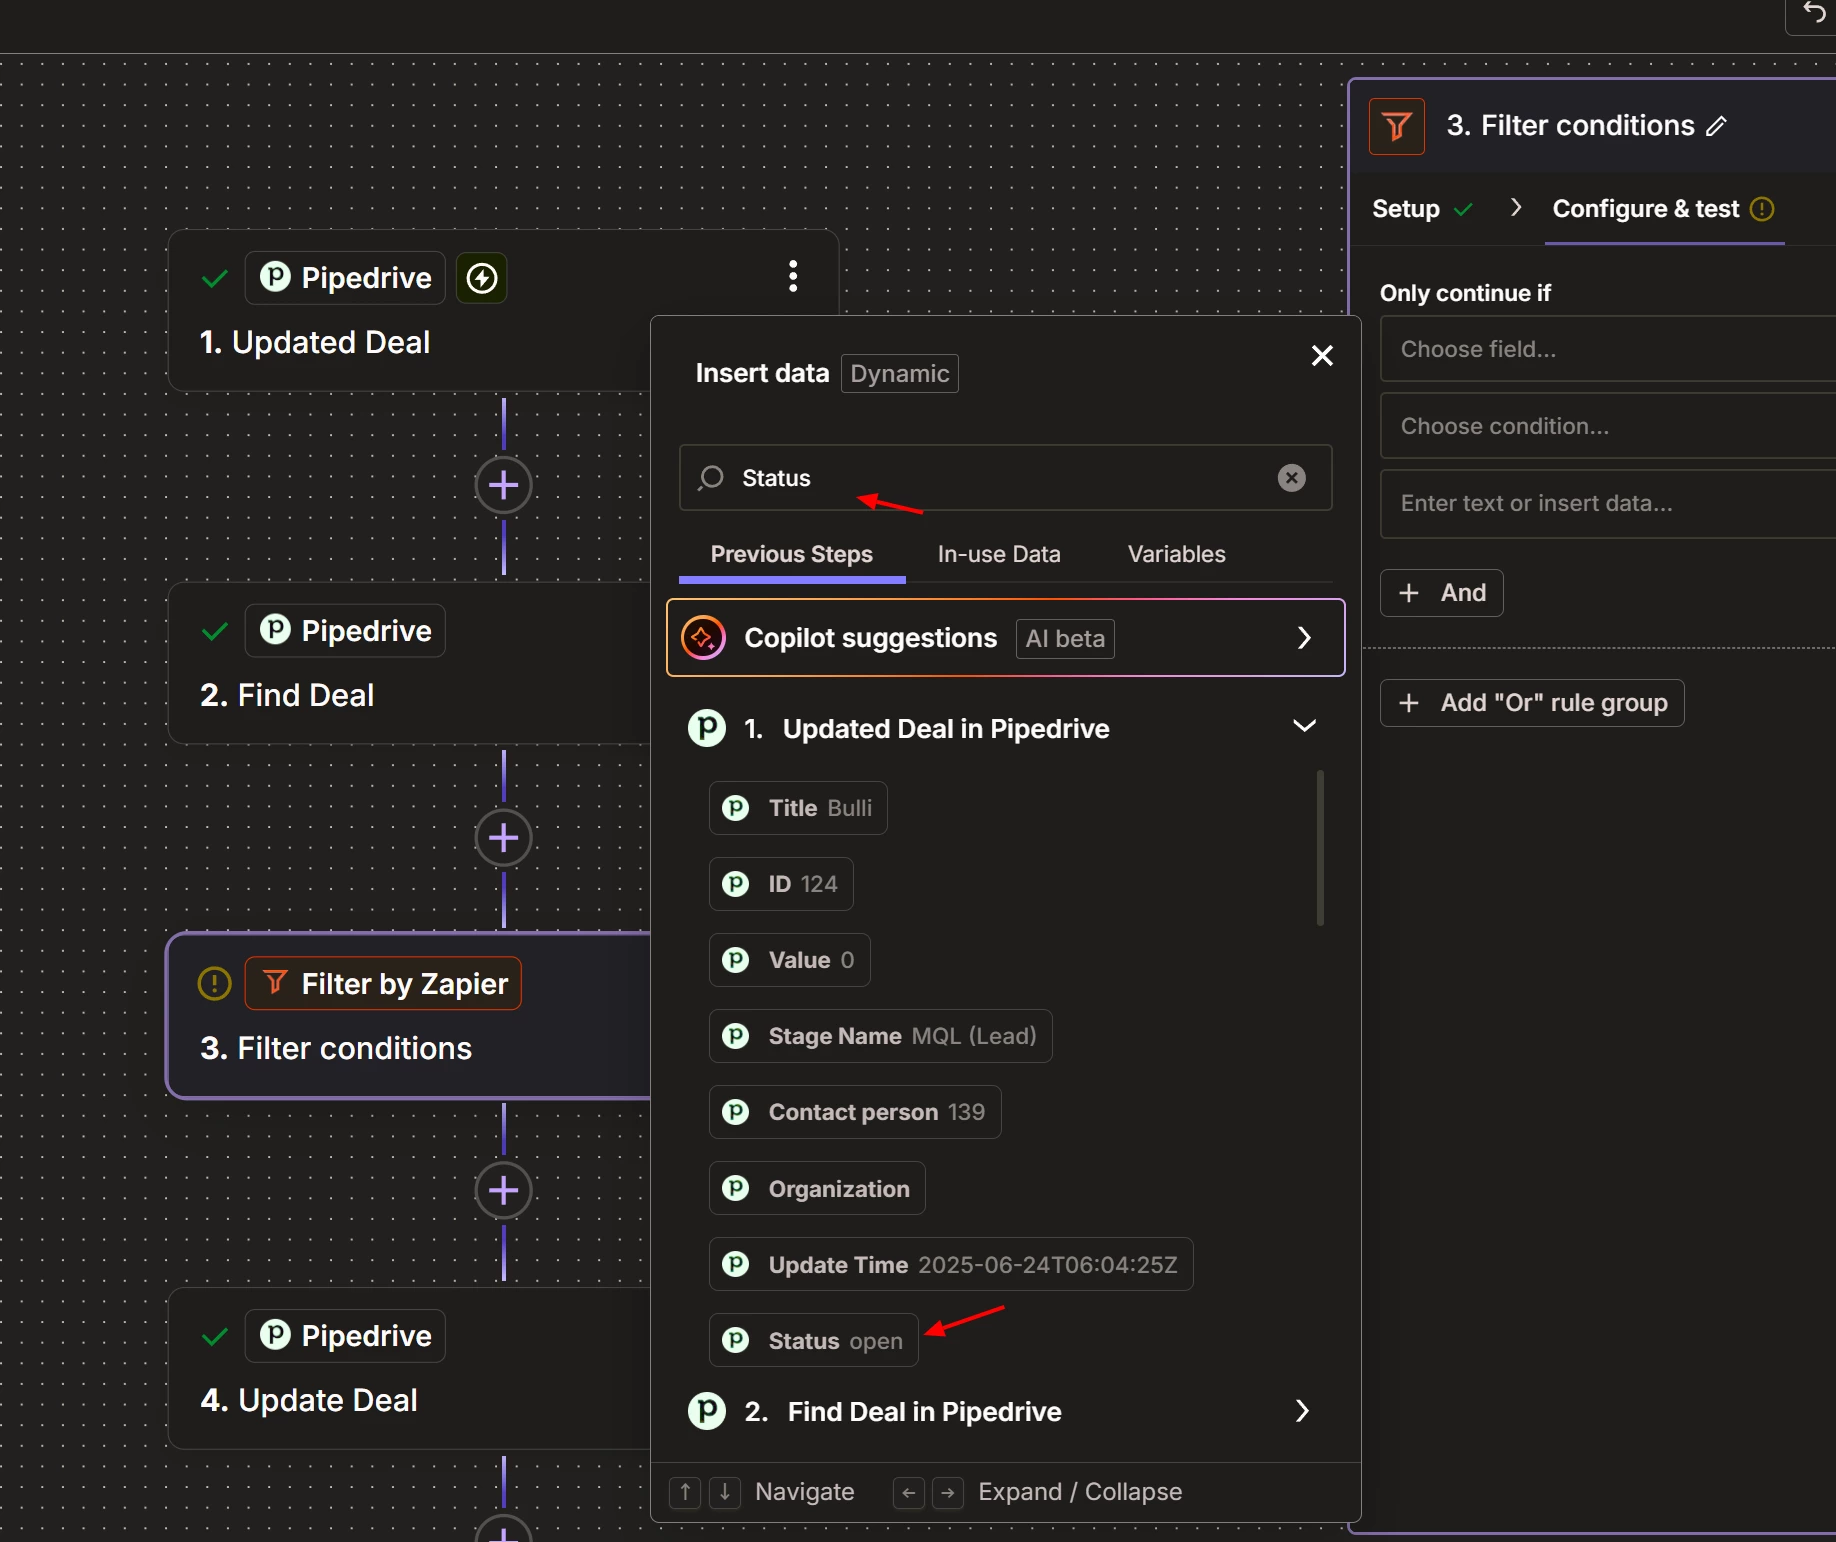1836x1542 pixels.
Task: Click the undo arrow icon at top right
Action: coord(1815,12)
